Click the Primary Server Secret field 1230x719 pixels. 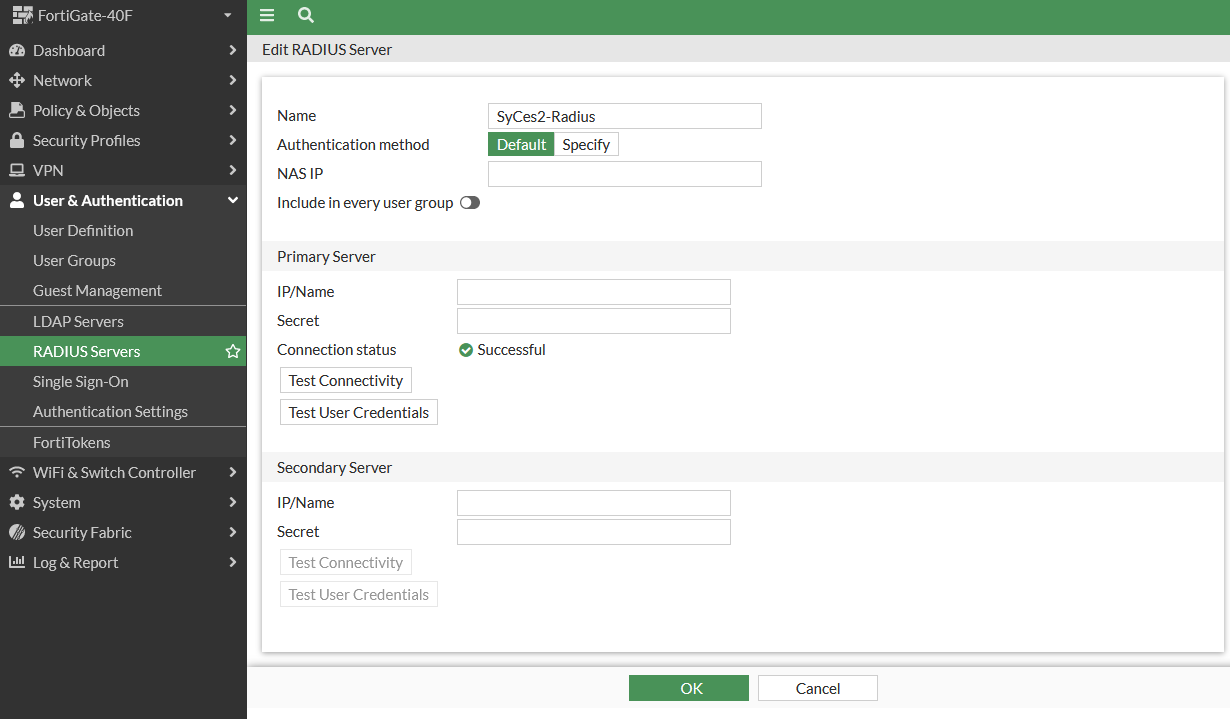(594, 321)
